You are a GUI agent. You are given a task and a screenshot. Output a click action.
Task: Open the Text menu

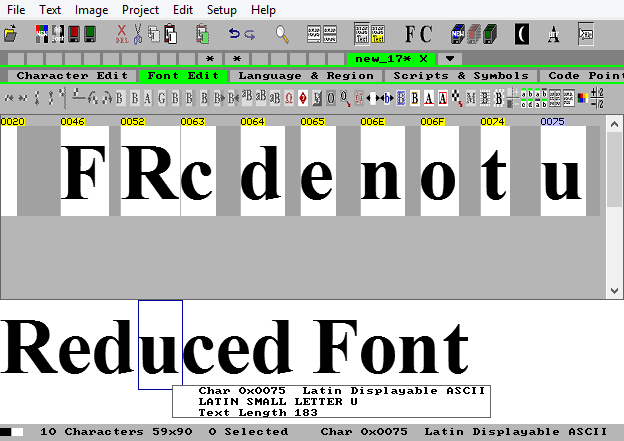click(x=50, y=10)
